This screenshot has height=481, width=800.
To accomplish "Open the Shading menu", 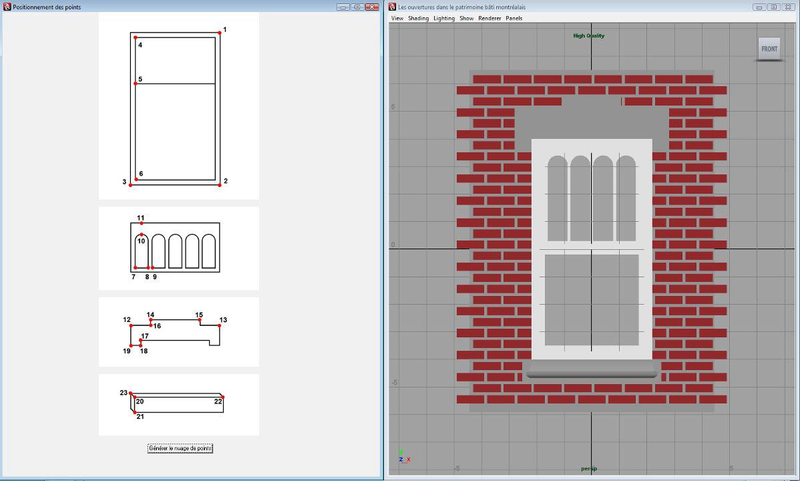I will (x=418, y=18).
